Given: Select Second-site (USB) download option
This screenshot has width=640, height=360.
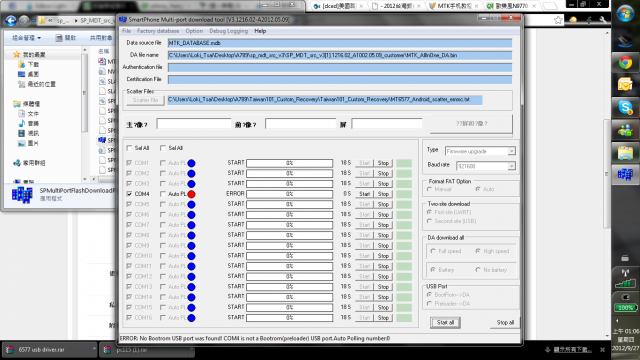Looking at the screenshot, I should [x=429, y=221].
